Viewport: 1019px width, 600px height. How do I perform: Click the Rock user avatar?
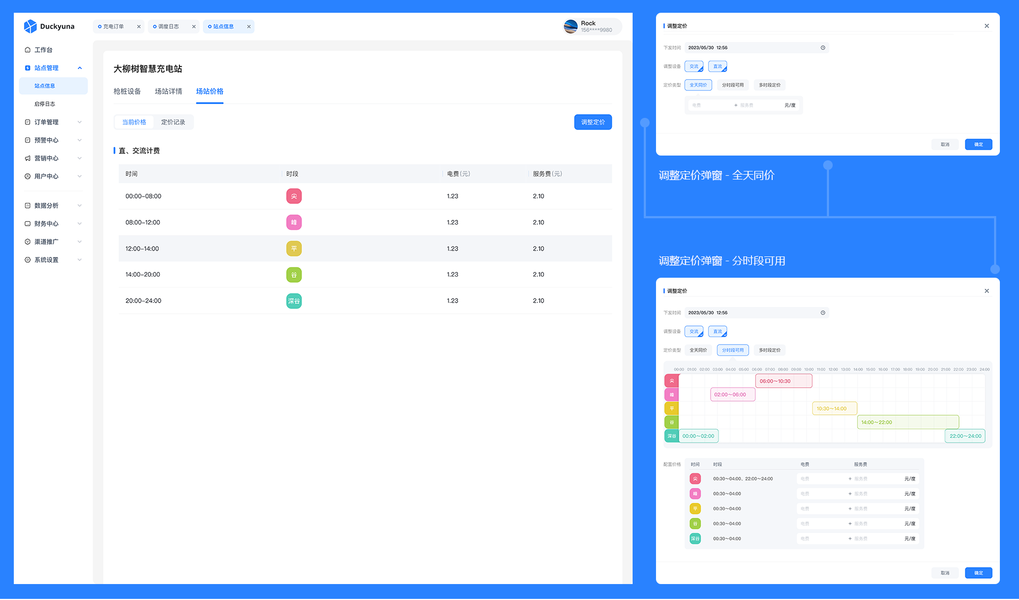tap(571, 27)
